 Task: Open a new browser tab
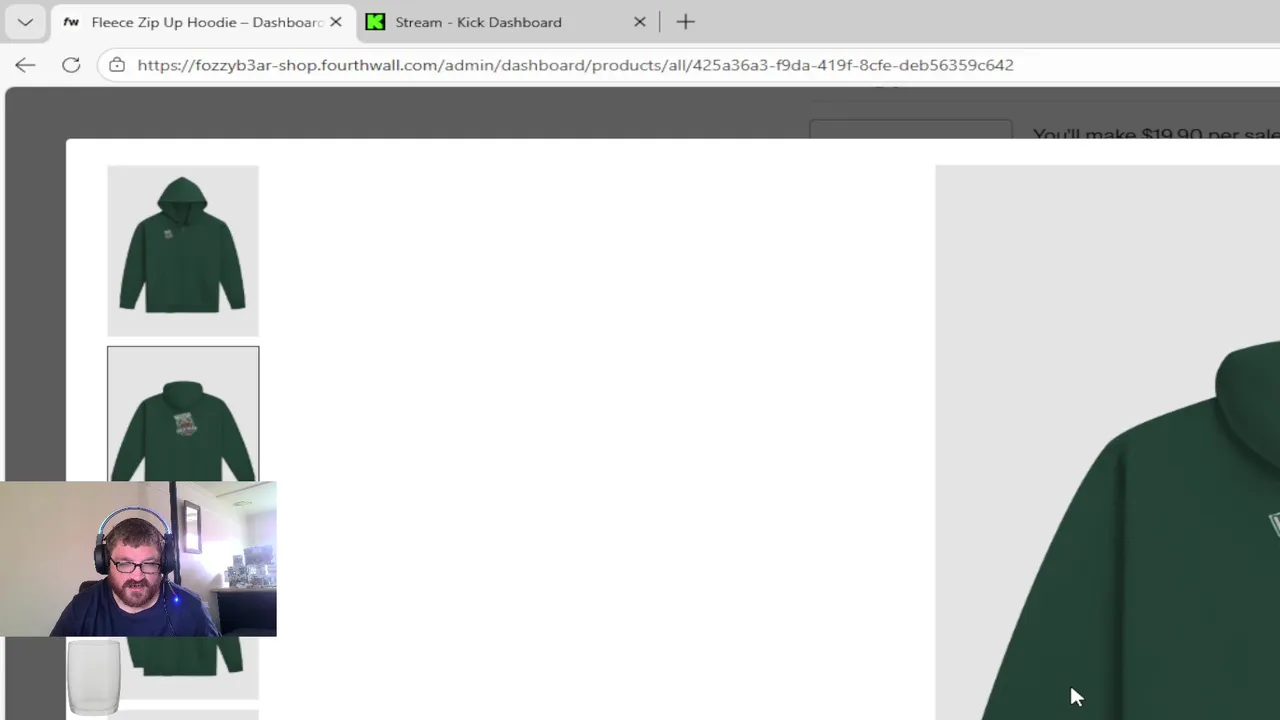point(685,22)
